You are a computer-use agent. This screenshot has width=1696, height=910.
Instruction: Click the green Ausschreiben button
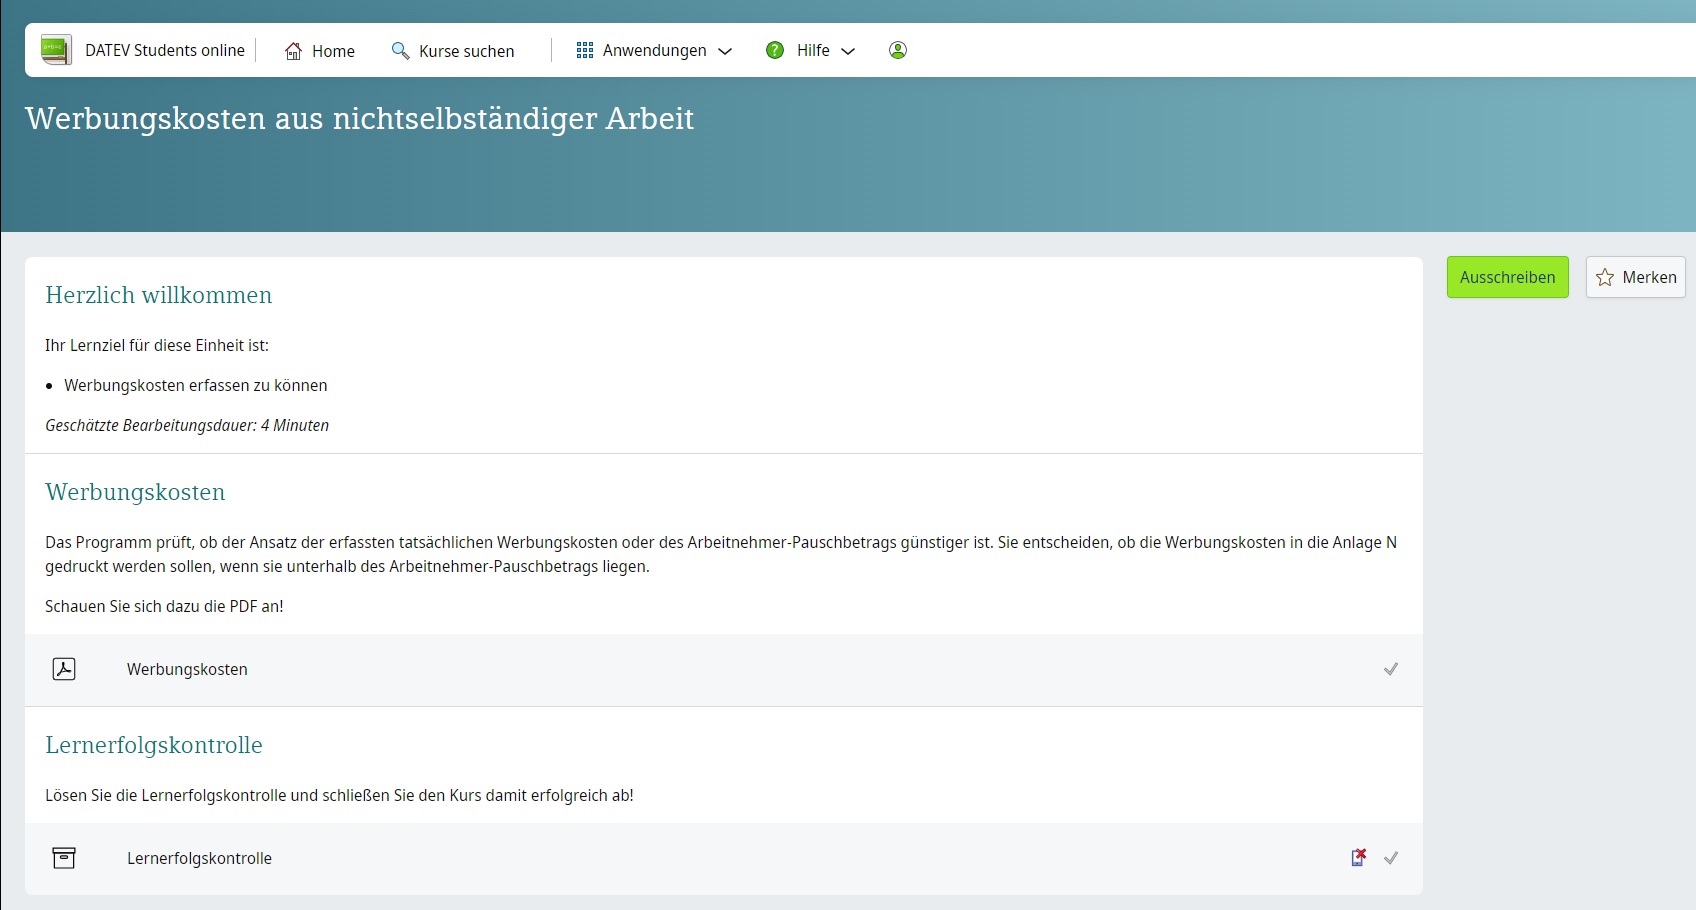pos(1507,277)
